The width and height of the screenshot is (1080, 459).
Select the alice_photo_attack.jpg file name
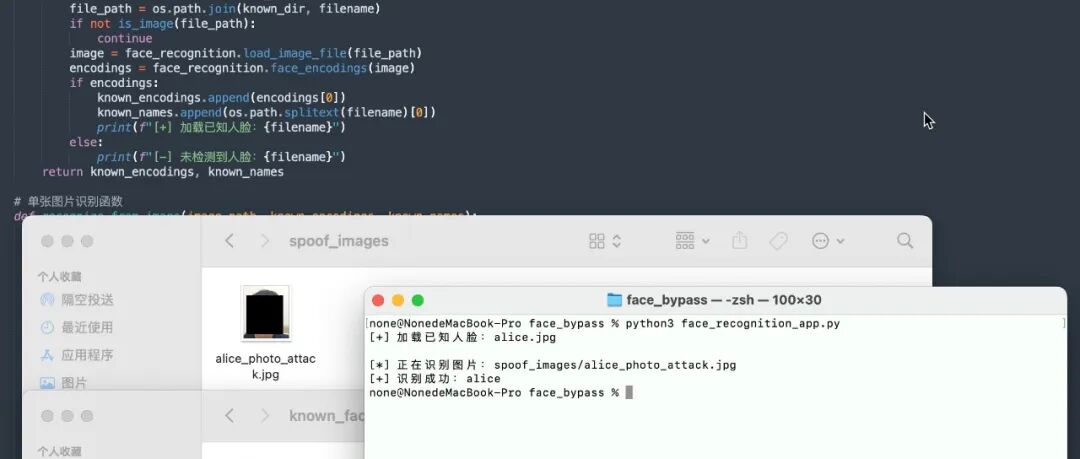point(265,367)
